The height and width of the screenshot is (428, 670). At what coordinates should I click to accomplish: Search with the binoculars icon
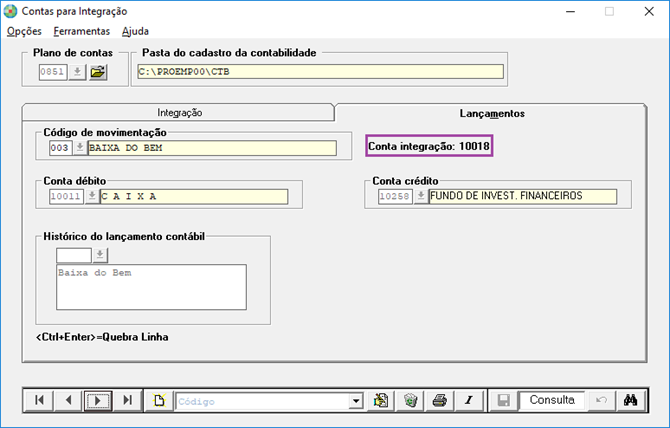click(631, 400)
